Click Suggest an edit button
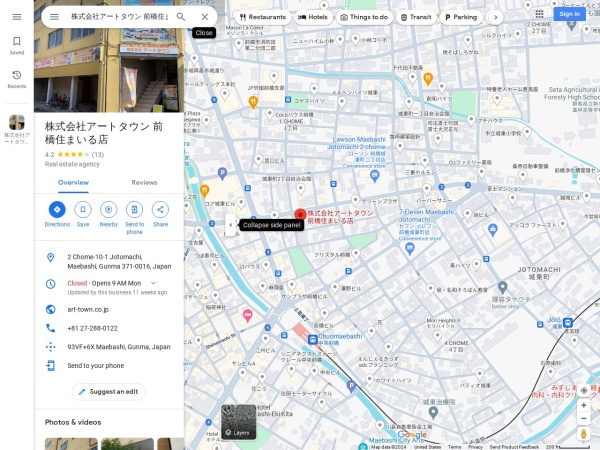 (x=109, y=392)
